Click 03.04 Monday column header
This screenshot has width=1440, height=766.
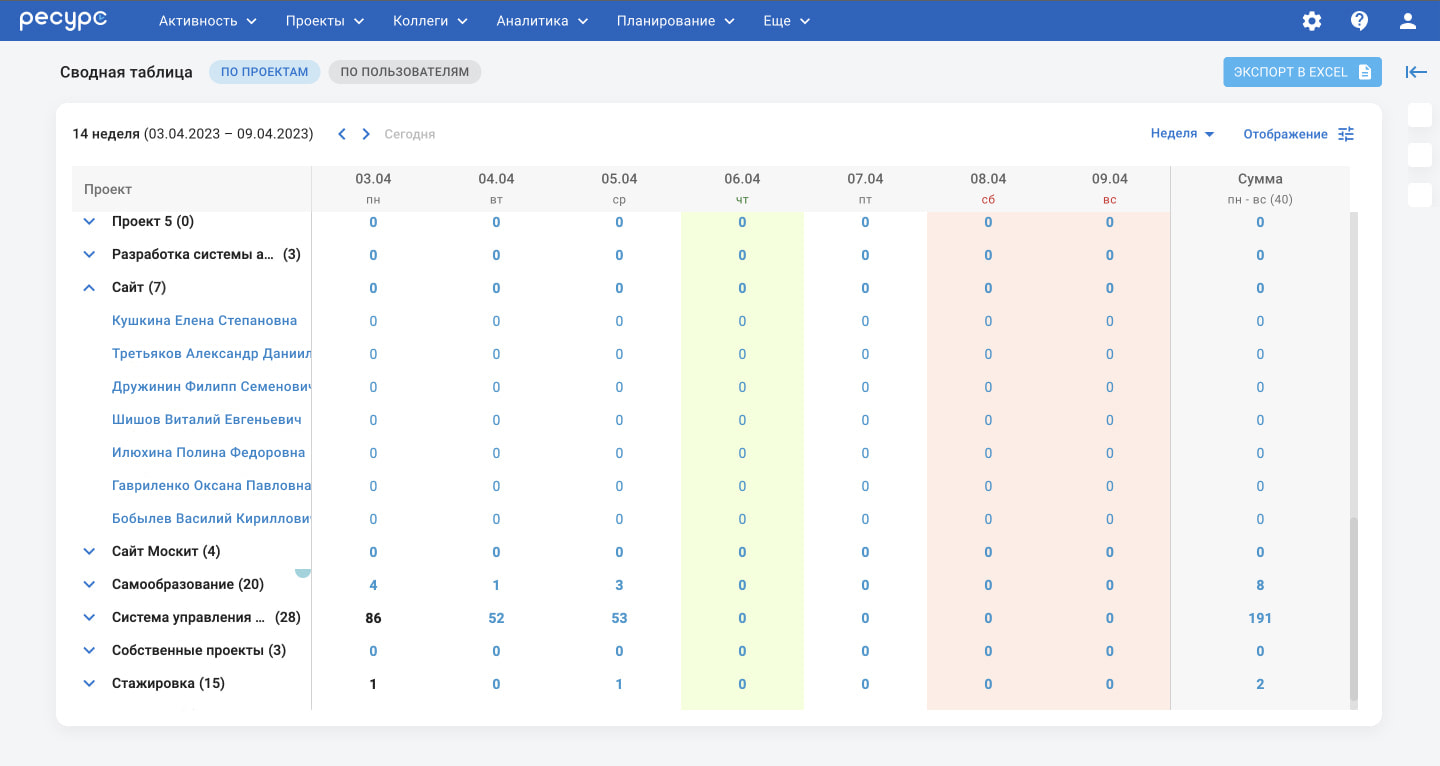click(x=373, y=188)
